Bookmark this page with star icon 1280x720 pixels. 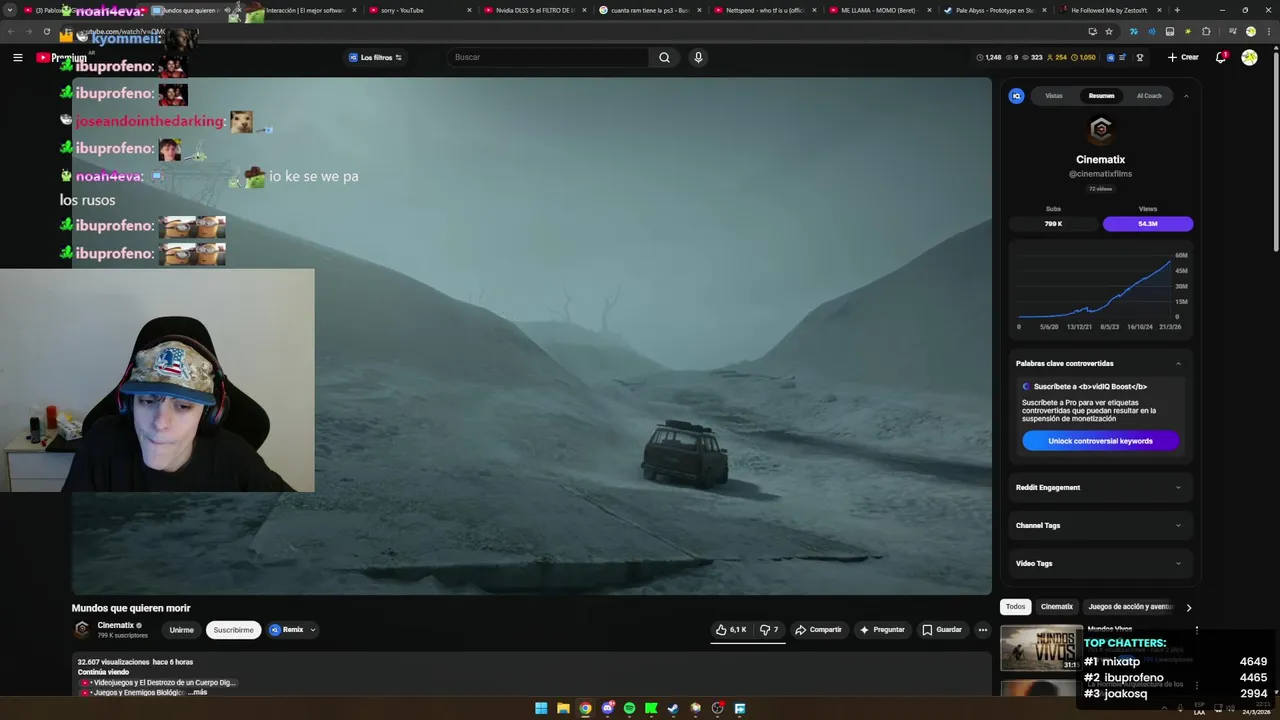(1109, 31)
